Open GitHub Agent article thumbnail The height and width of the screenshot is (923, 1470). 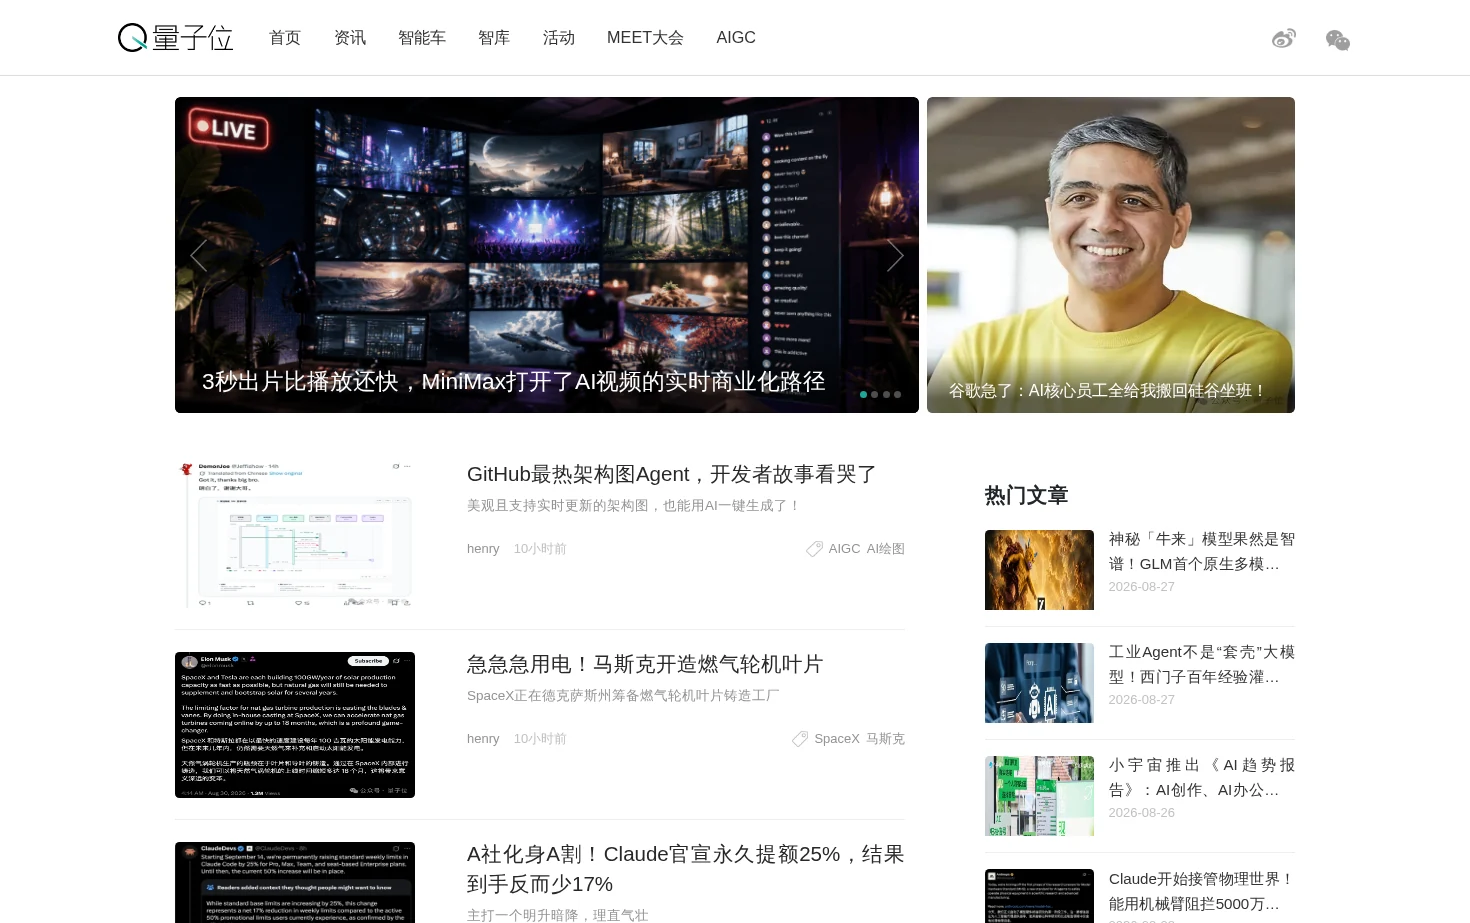pos(295,535)
